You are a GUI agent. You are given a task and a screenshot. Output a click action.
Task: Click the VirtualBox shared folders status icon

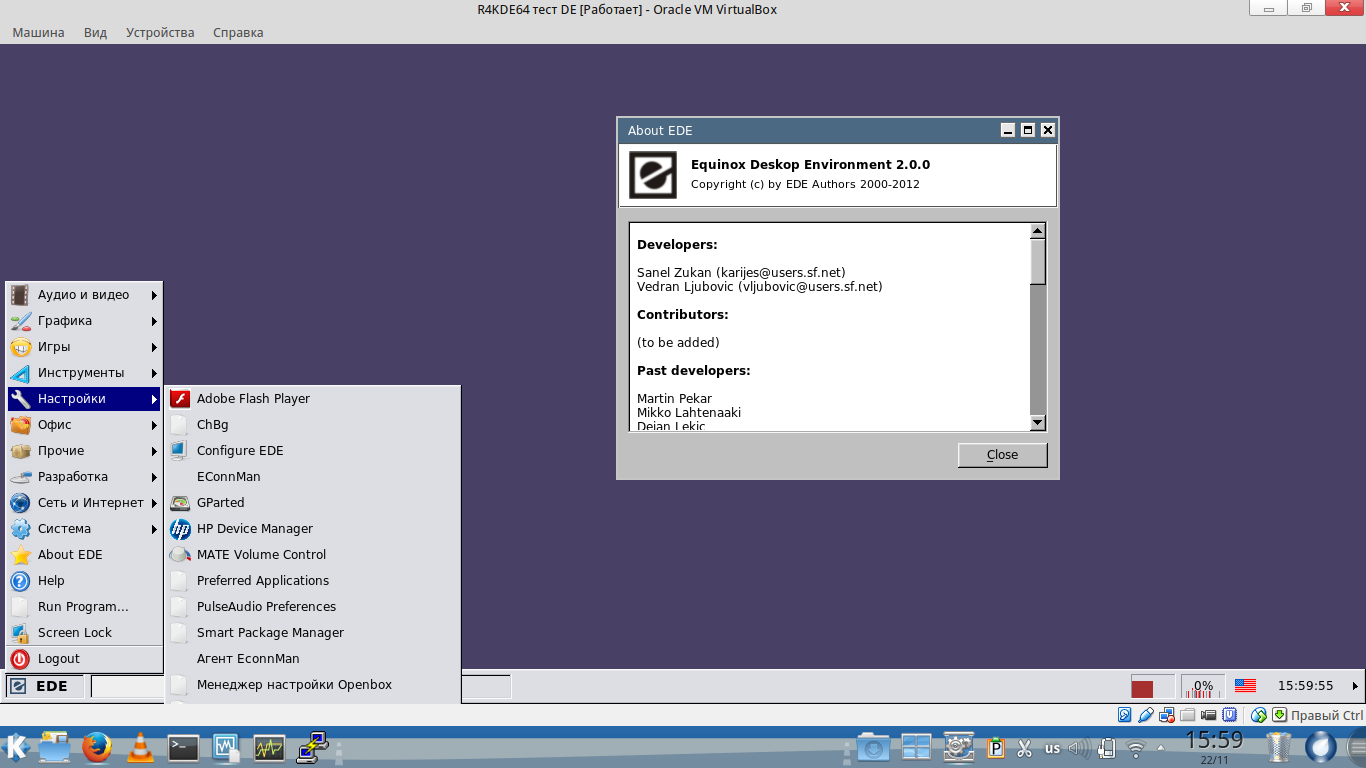point(1187,715)
